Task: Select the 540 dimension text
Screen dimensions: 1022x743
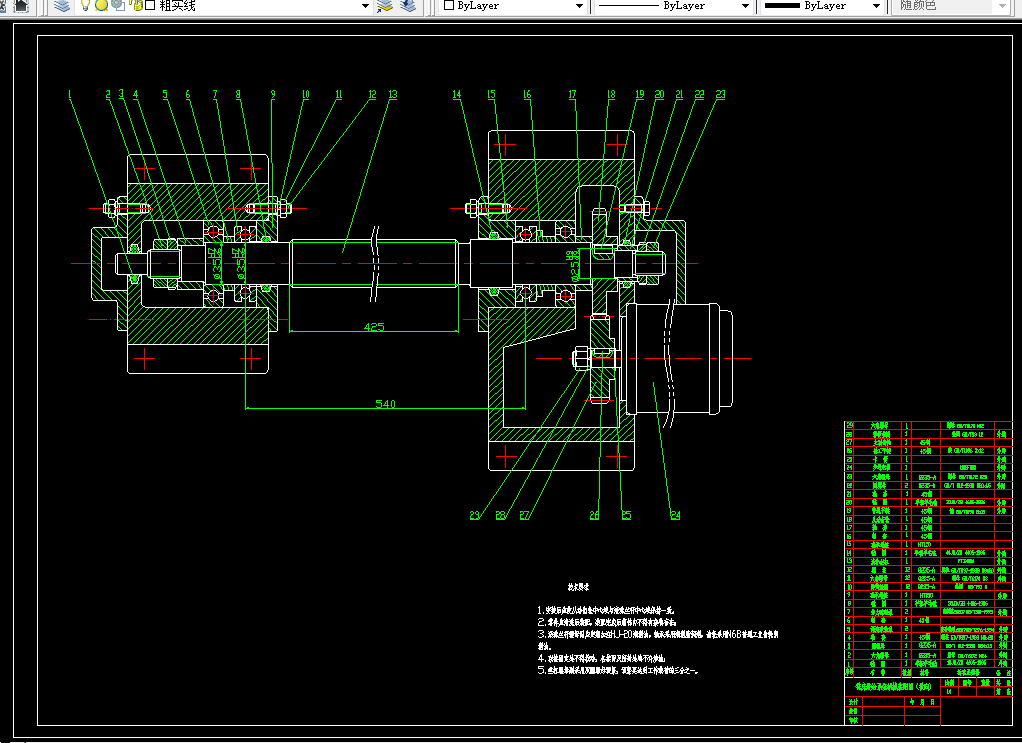Action: 385,403
